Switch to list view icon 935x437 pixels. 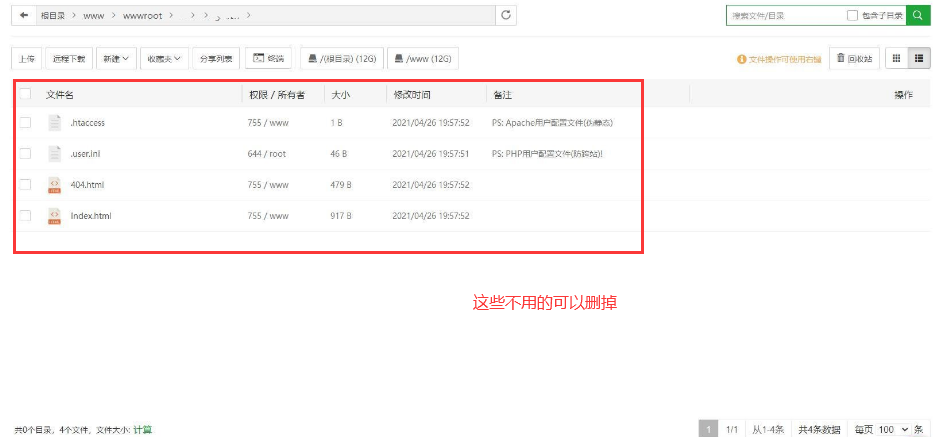[x=919, y=58]
